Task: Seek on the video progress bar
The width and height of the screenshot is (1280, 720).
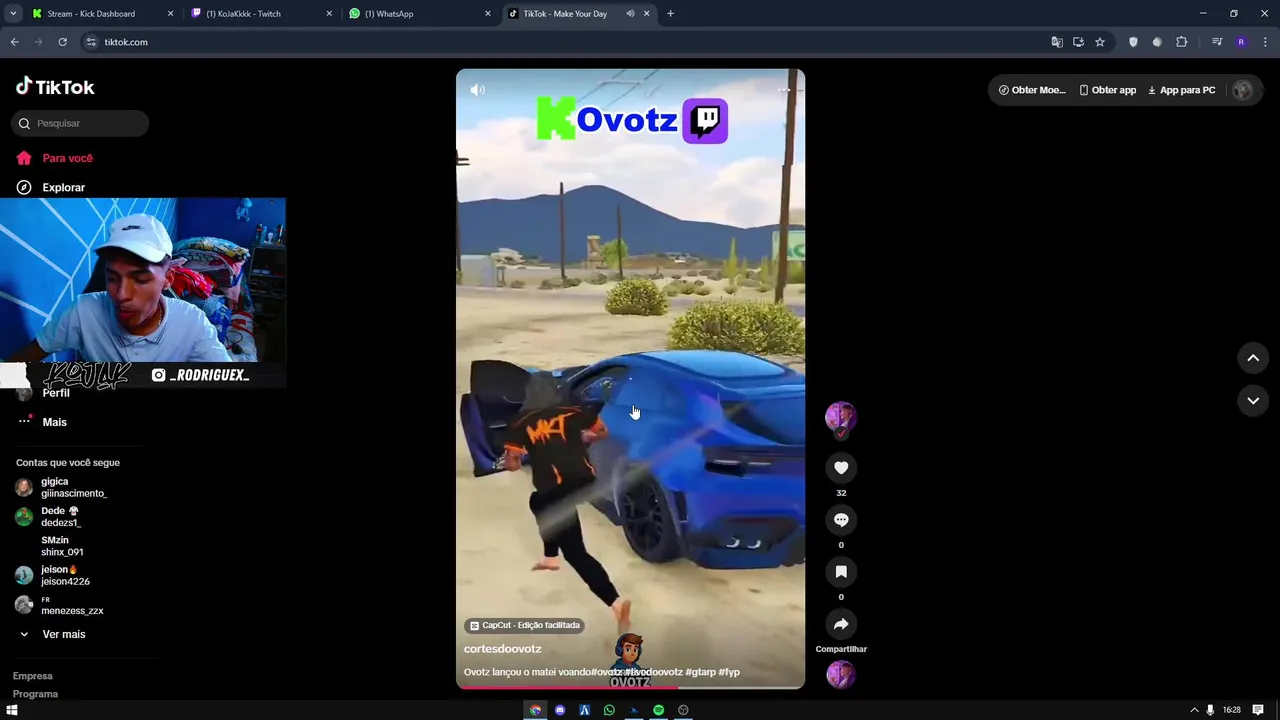Action: 630,687
